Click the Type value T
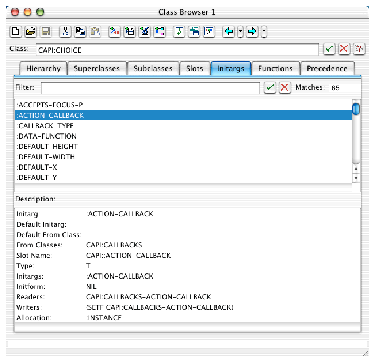 (88, 266)
